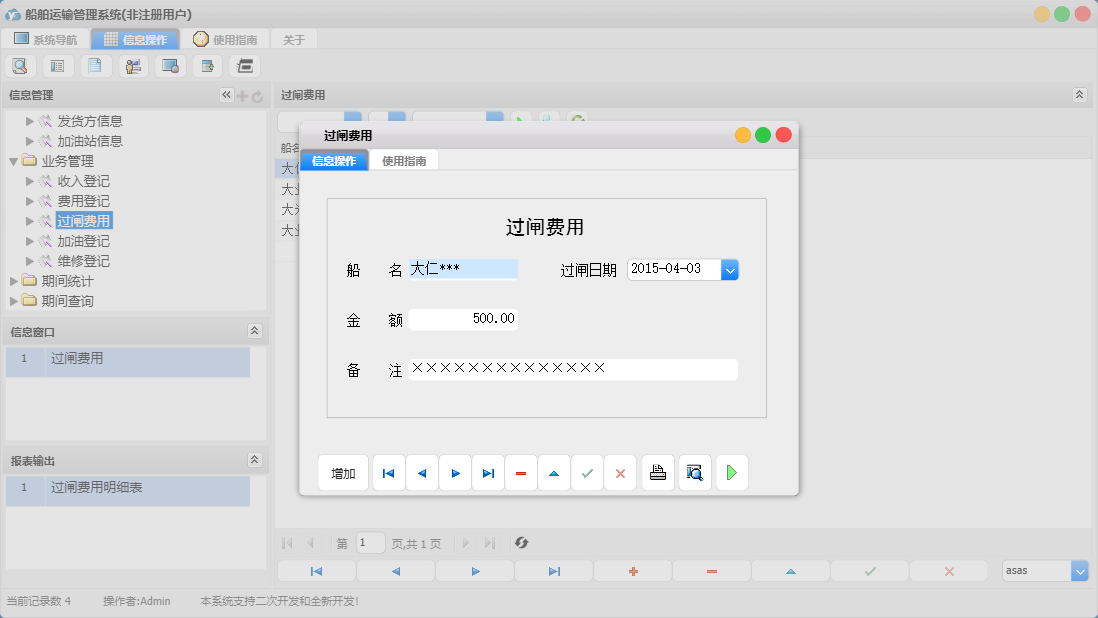
Task: Click the green run arrow in the dialog
Action: pos(731,472)
